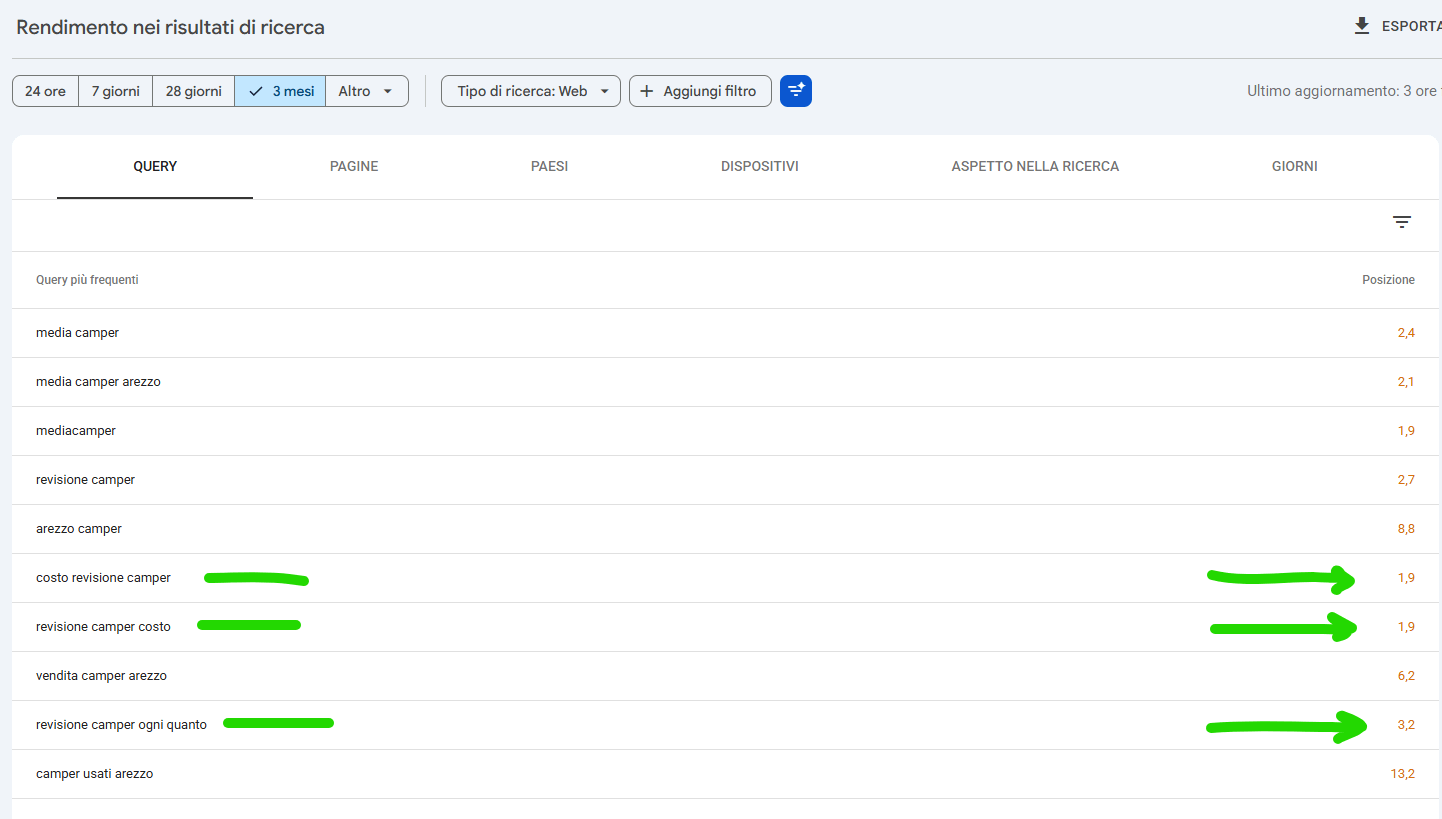Select the 'costo revisione camper' query
Screen dimensions: 1442x819
click(x=103, y=578)
